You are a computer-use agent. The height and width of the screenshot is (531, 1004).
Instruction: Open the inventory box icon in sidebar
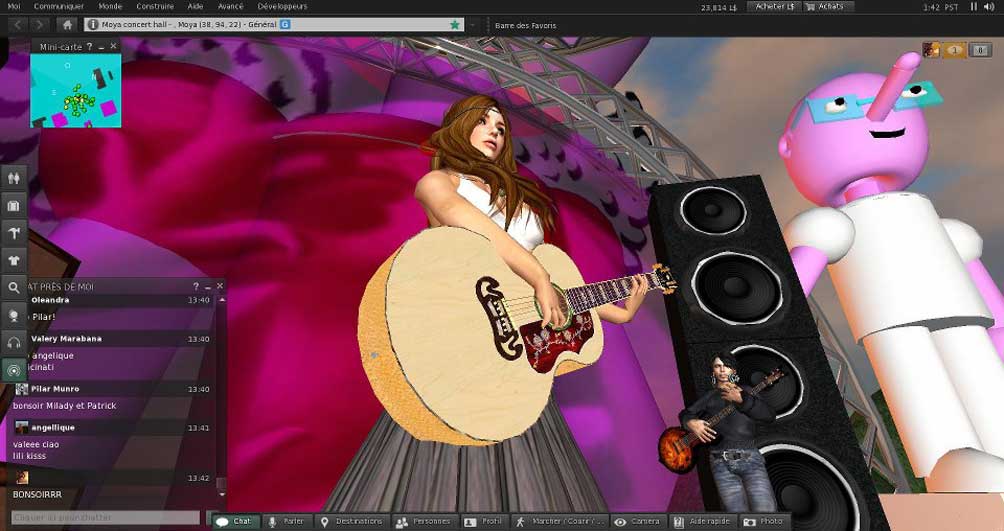tap(14, 205)
